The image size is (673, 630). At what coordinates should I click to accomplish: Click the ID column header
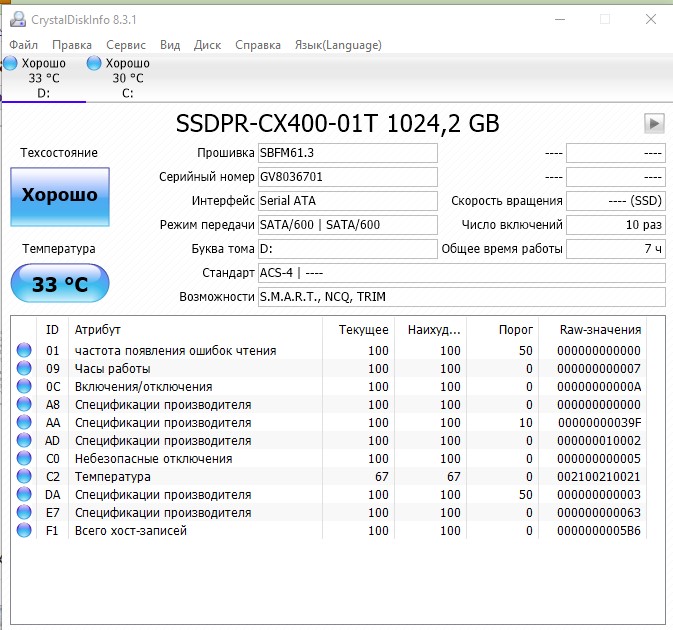[x=52, y=330]
